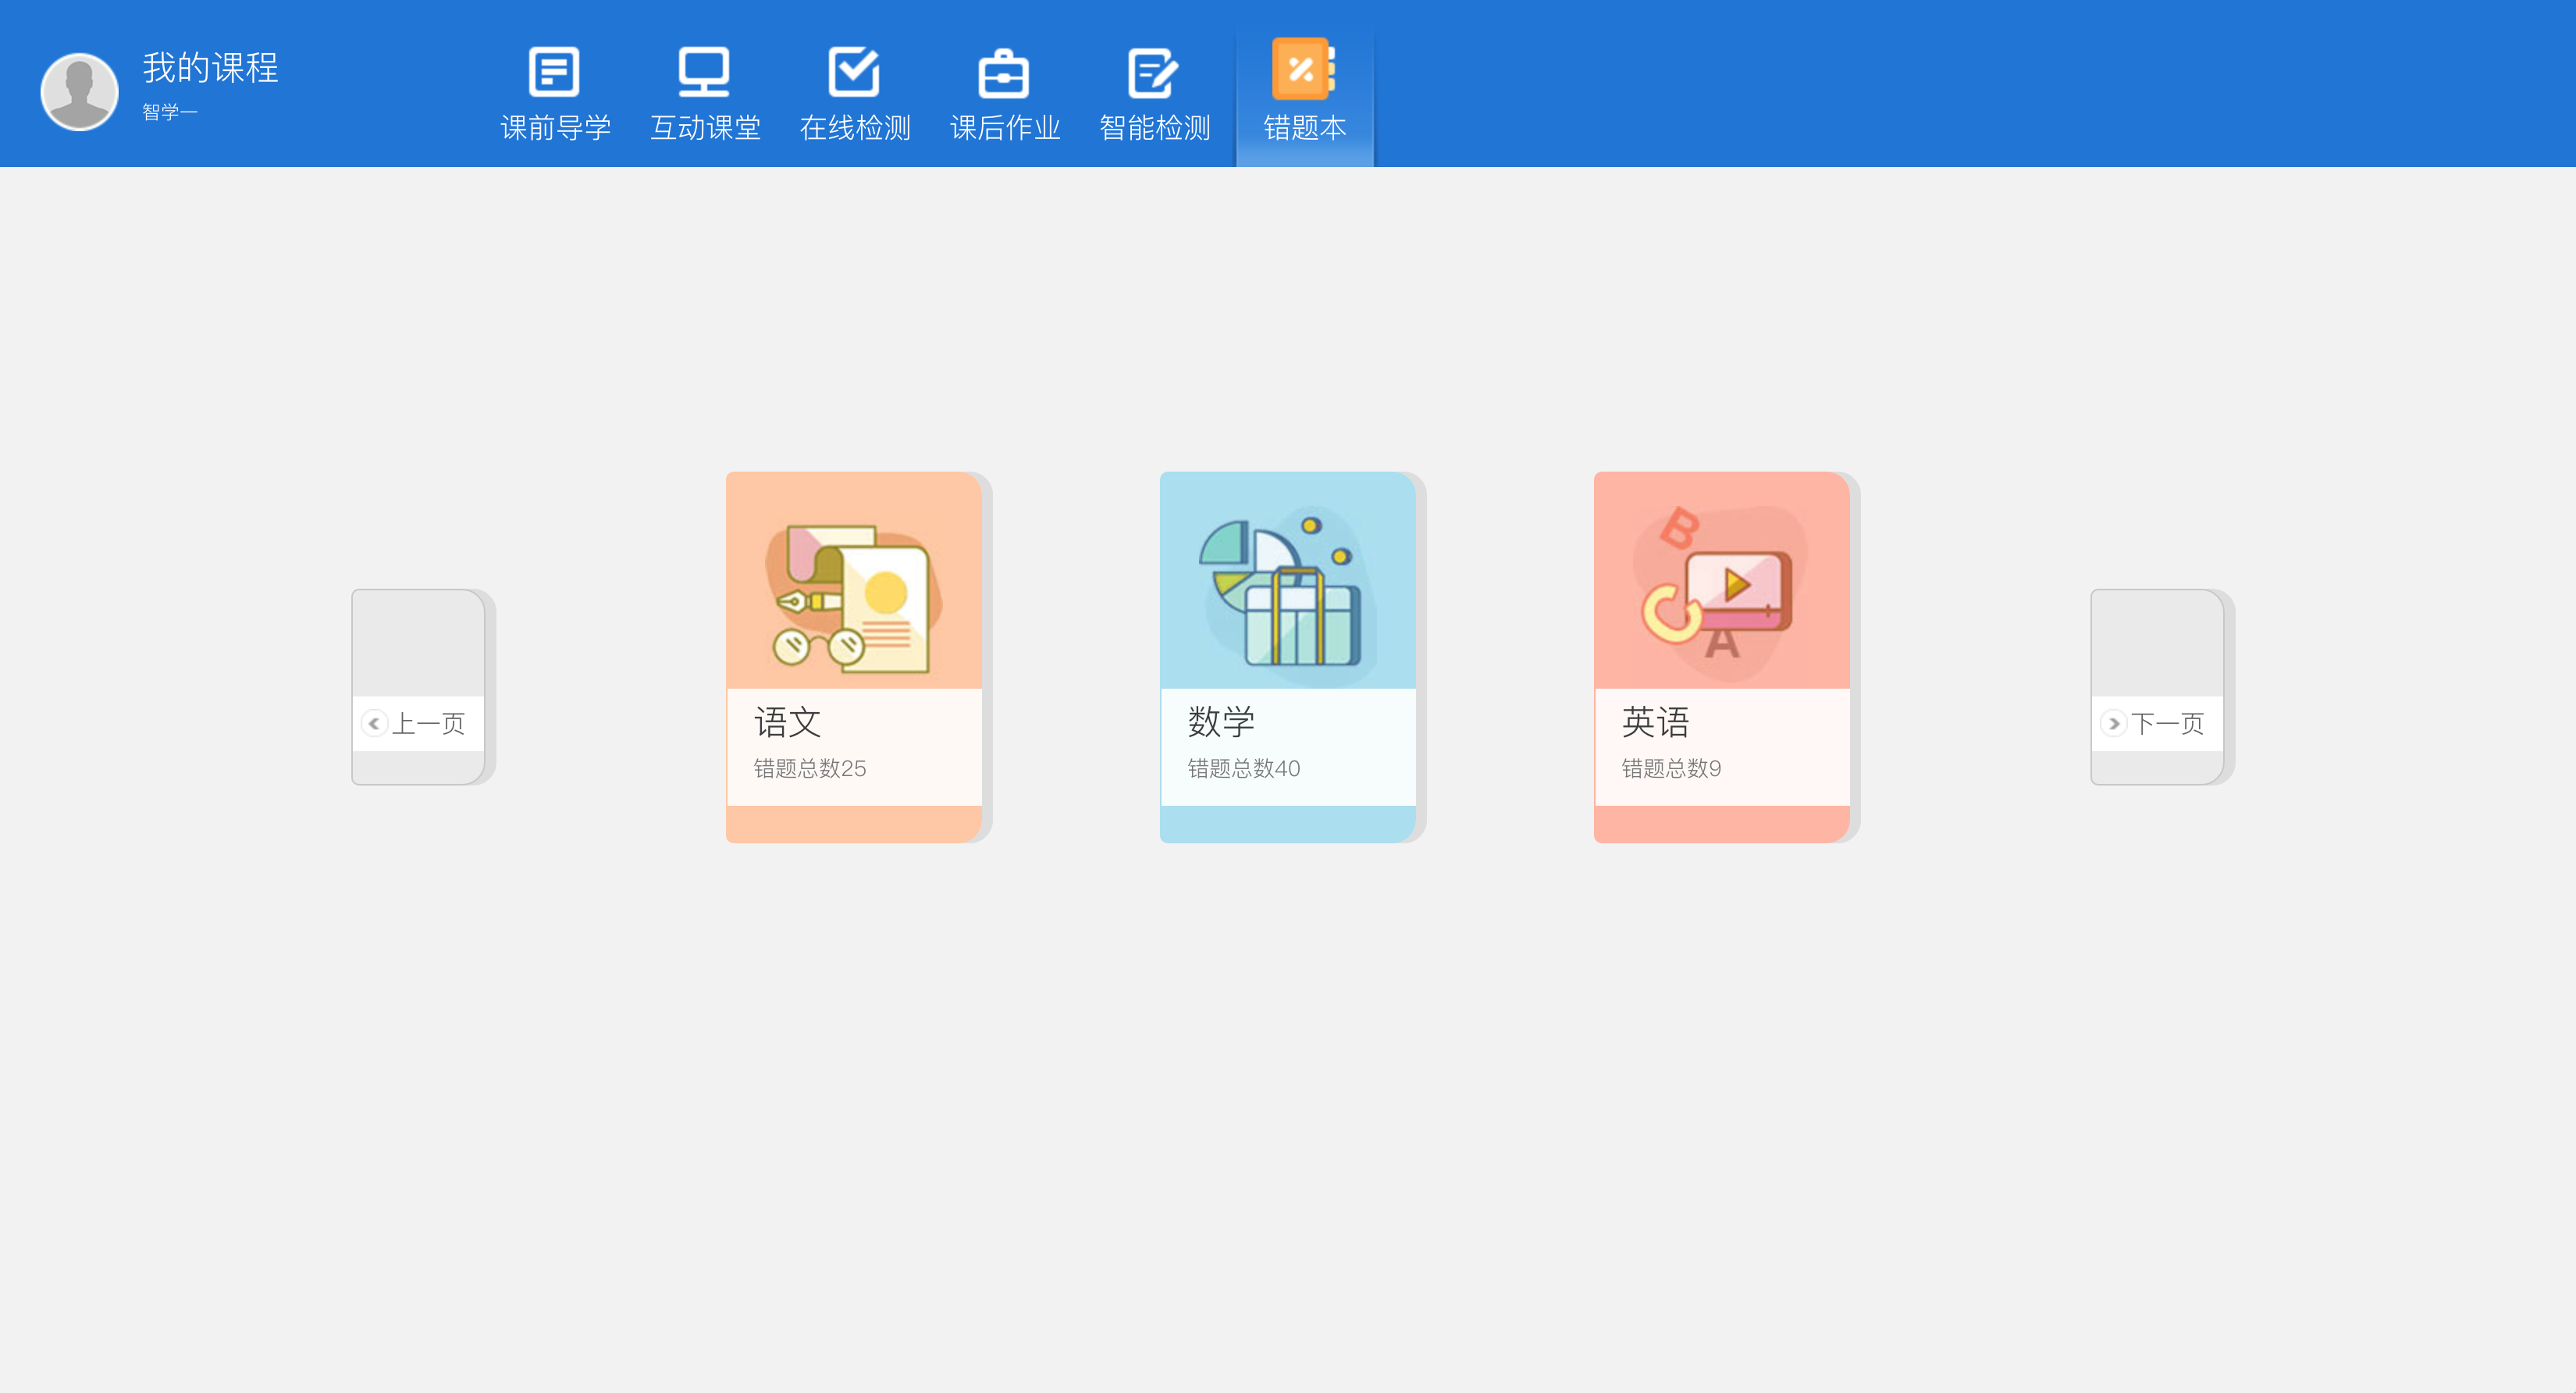Viewport: 2576px width, 1393px height.
Task: Click the 英语 card title text
Action: 1655,721
